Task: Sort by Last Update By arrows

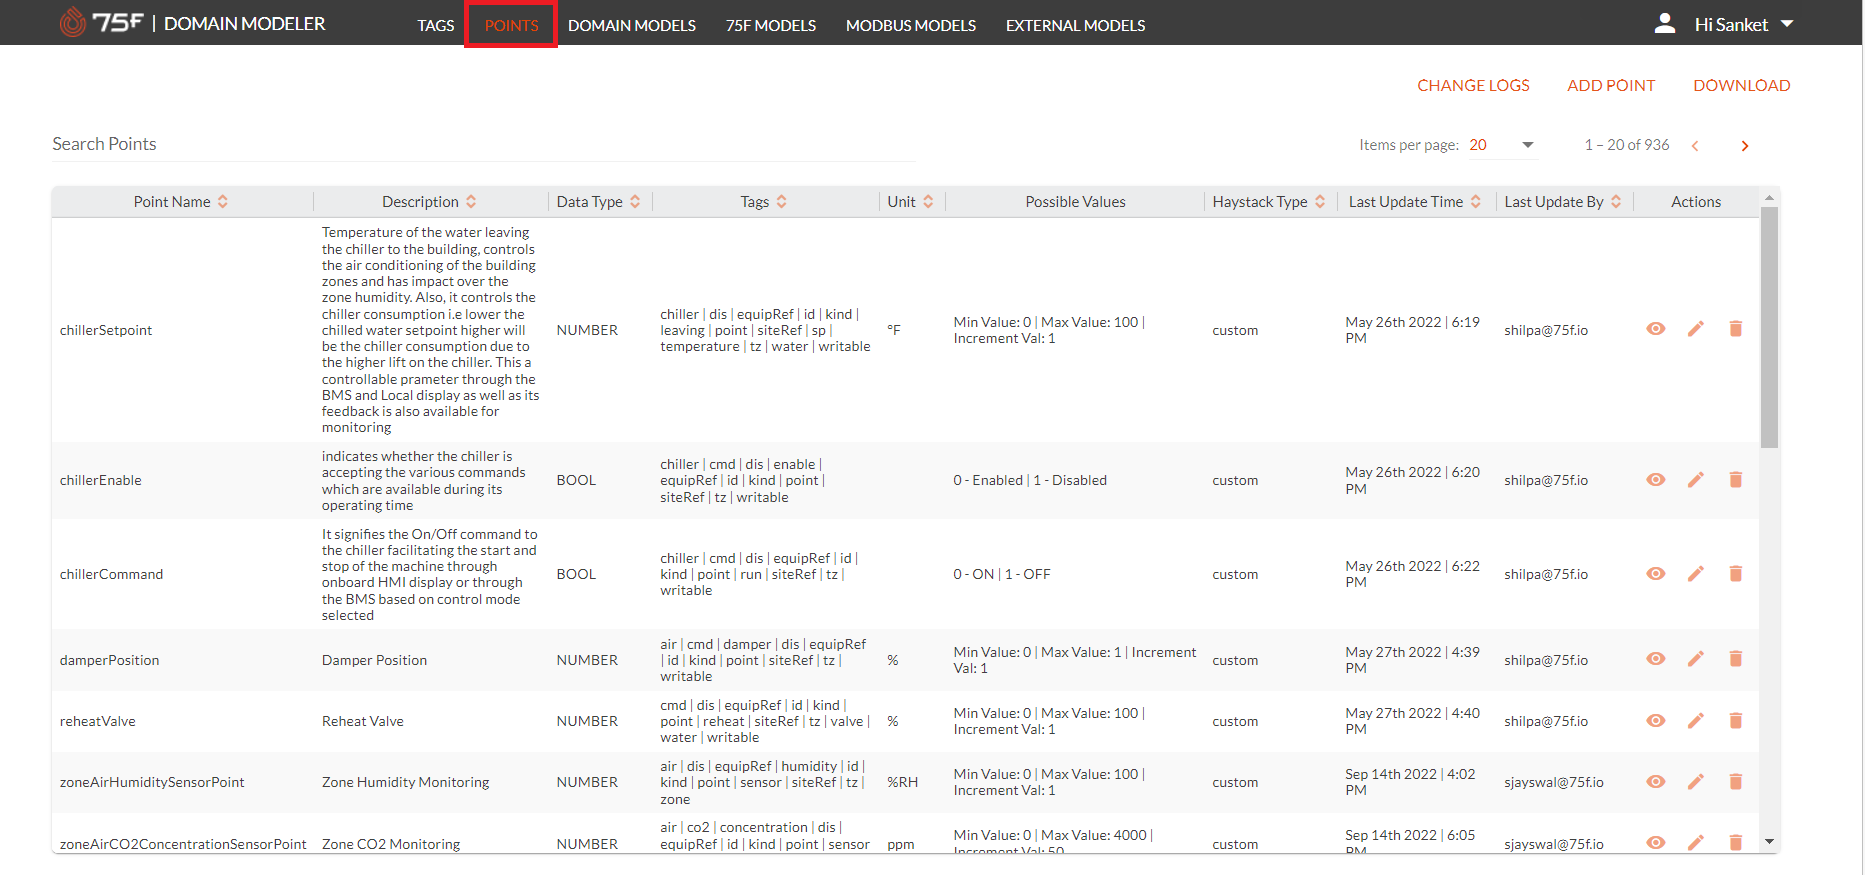Action: click(1616, 202)
